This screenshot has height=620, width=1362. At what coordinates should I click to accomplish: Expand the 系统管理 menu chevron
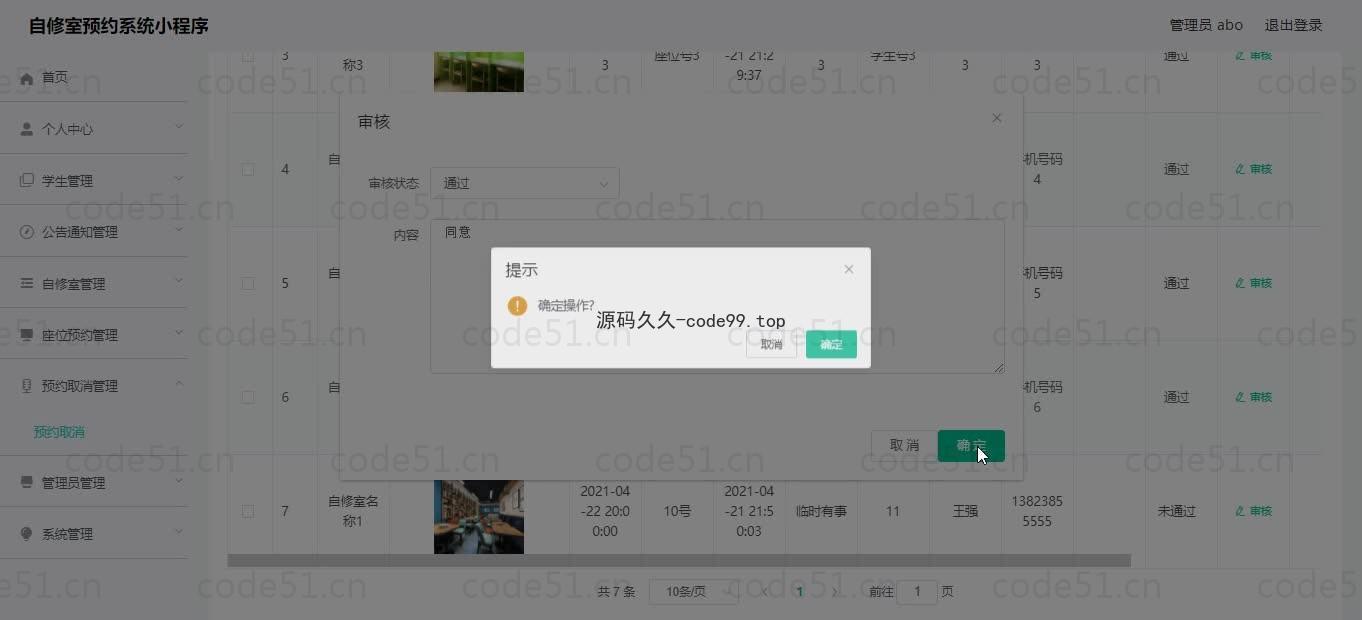pyautogui.click(x=179, y=531)
